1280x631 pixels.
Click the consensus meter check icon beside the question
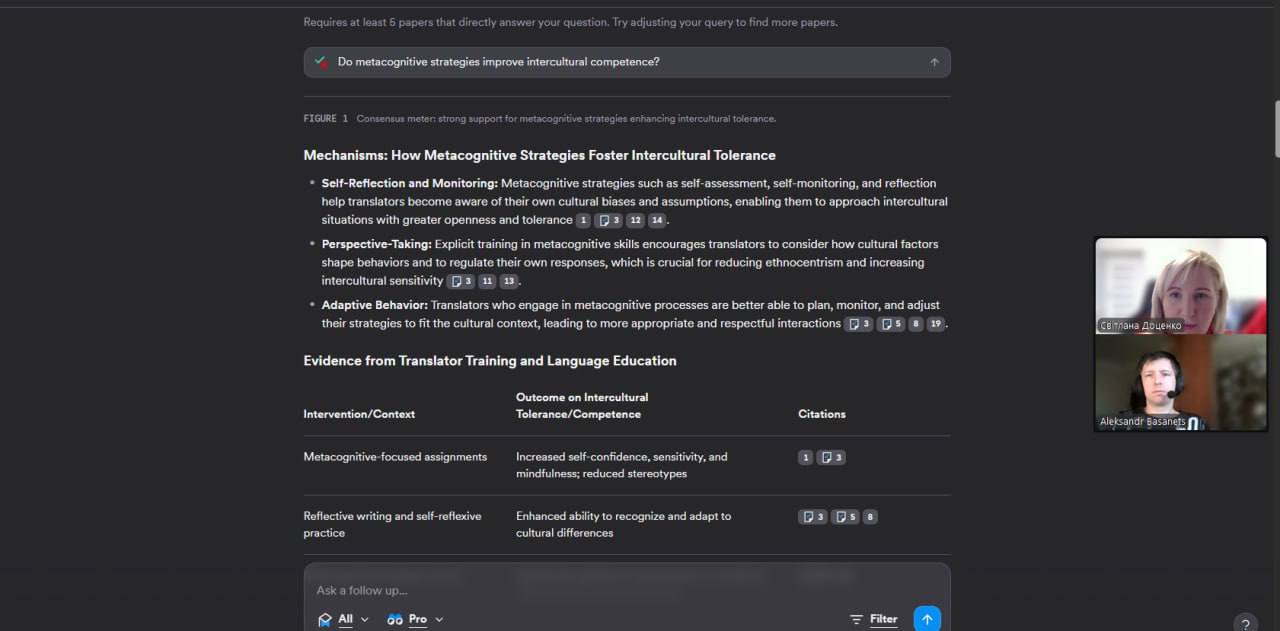point(321,62)
